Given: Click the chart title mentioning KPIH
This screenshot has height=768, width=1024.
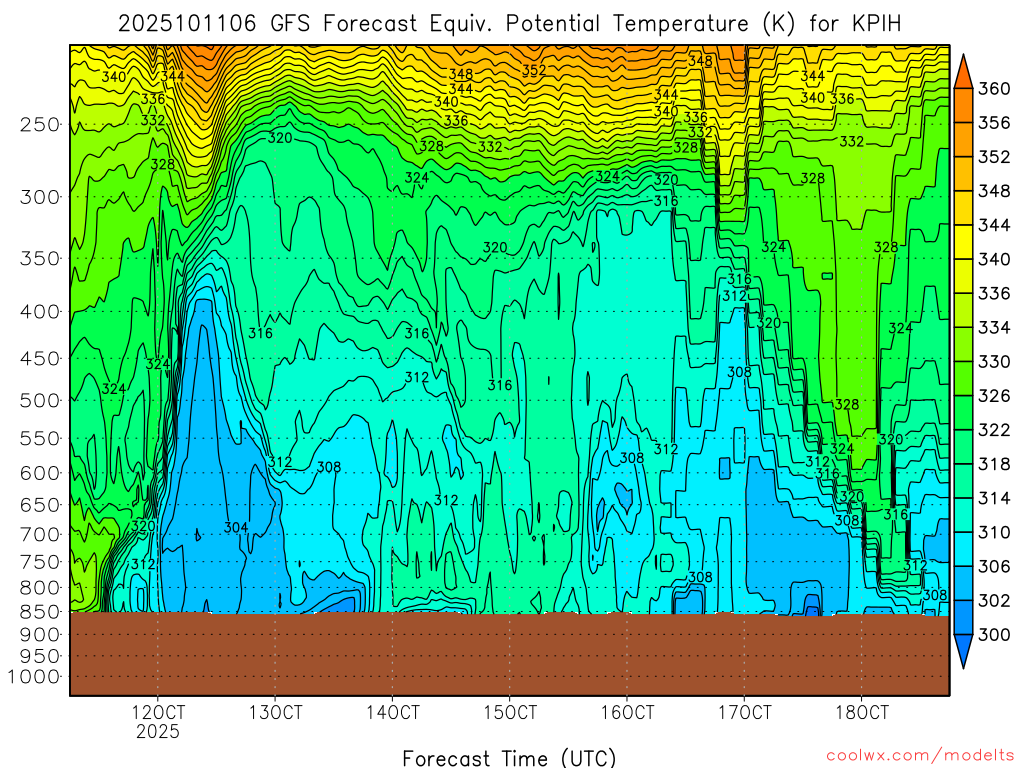Looking at the screenshot, I should point(509,24).
